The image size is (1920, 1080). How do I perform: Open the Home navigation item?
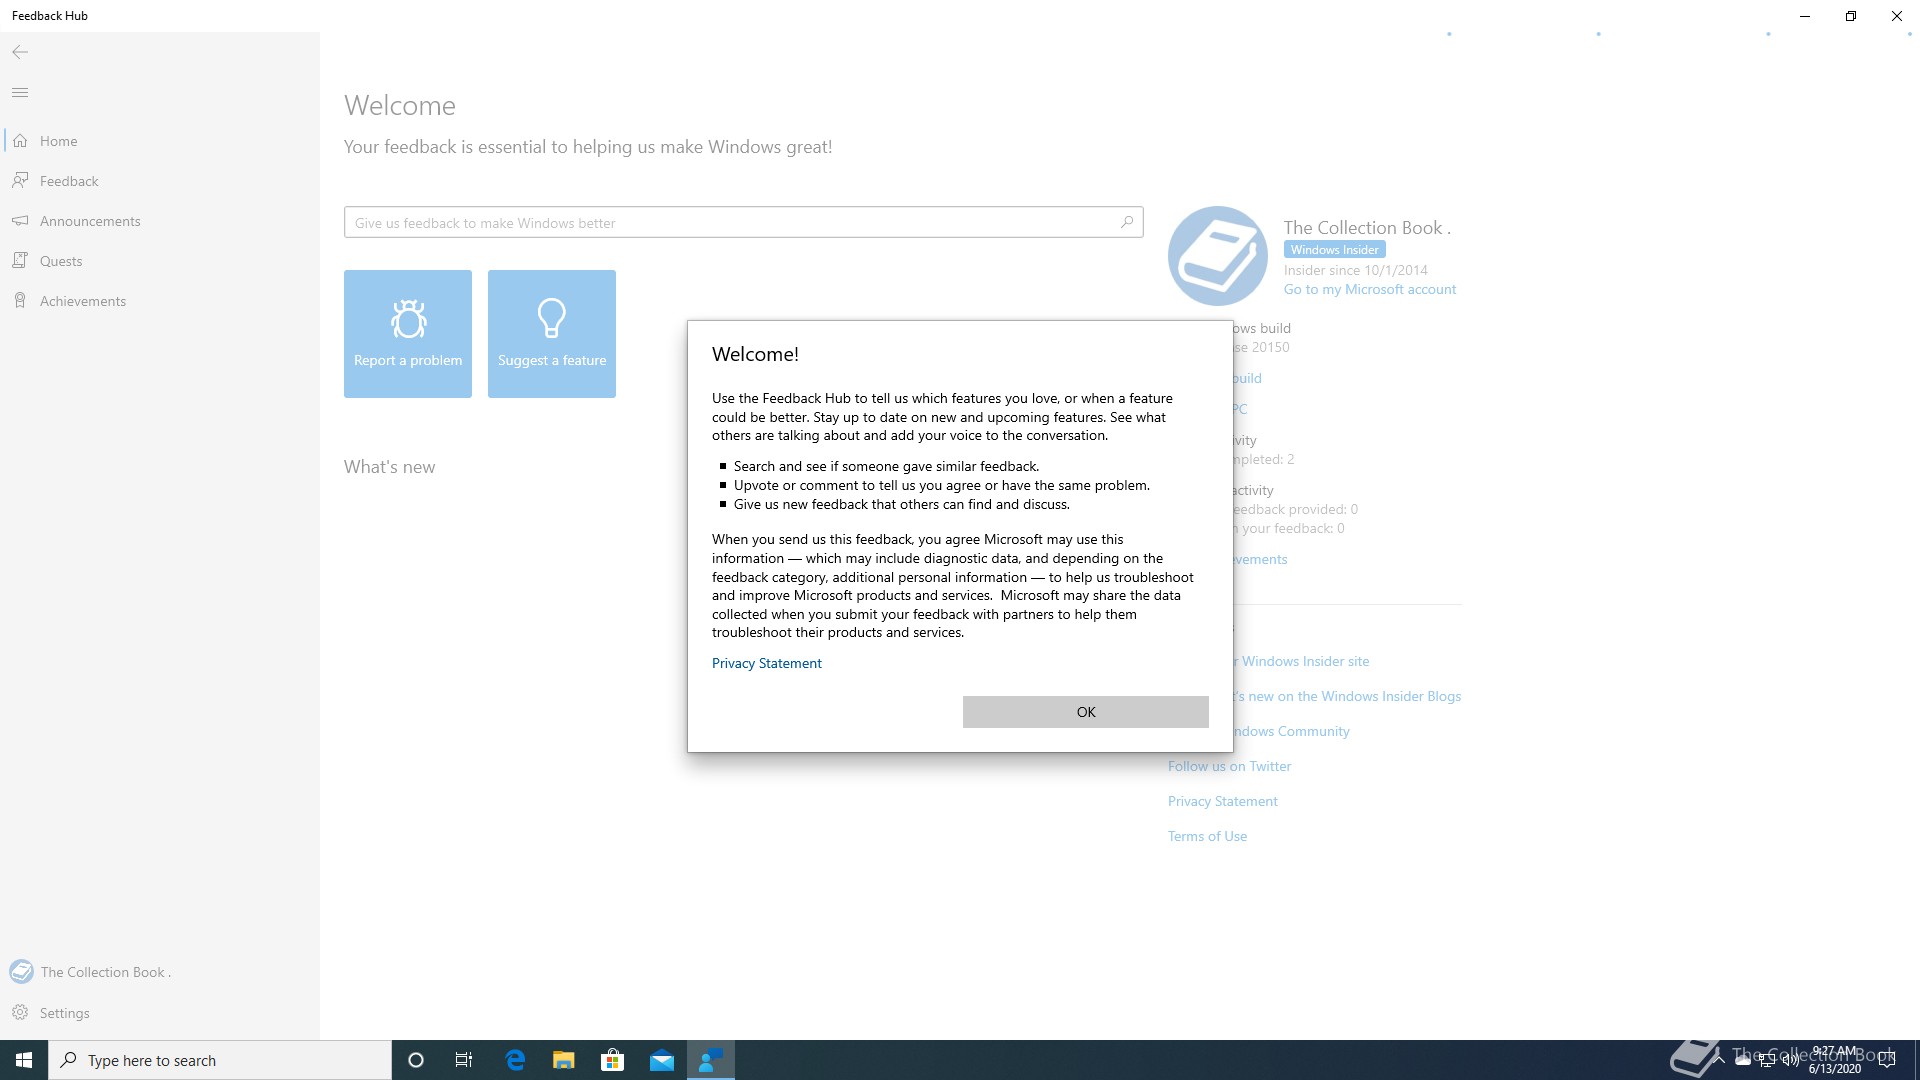tap(58, 141)
